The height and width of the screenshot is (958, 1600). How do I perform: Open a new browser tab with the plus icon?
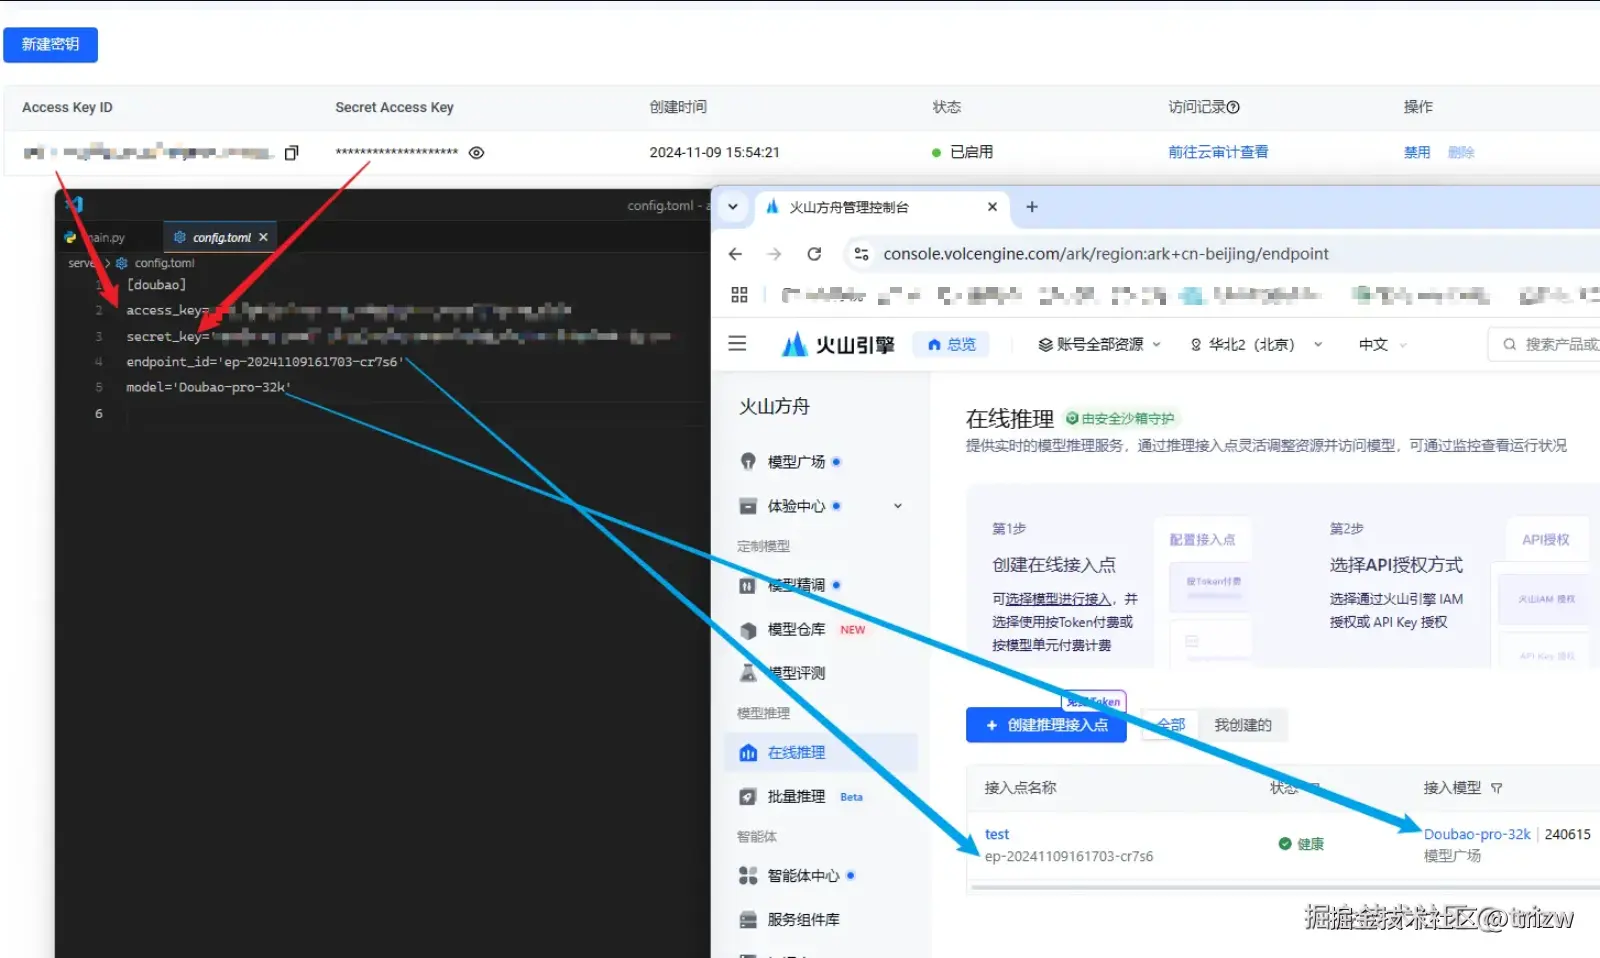coord(1032,207)
